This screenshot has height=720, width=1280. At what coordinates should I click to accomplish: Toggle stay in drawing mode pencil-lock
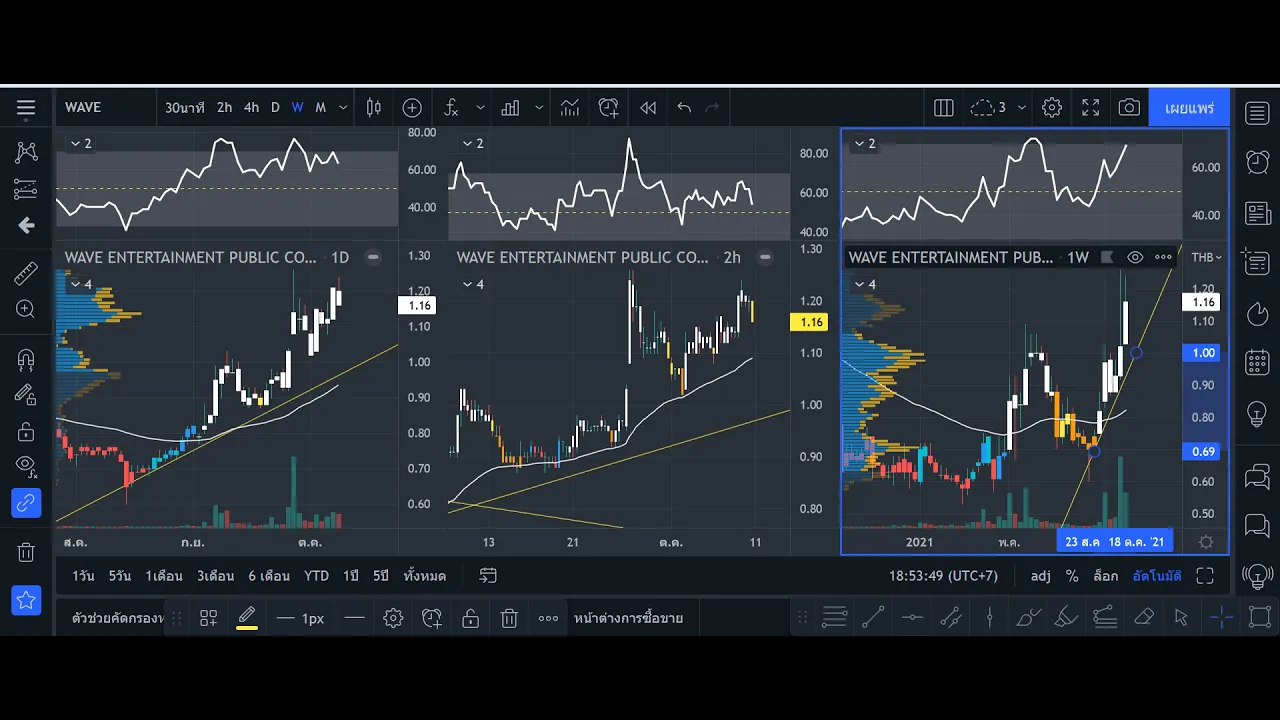click(26, 395)
